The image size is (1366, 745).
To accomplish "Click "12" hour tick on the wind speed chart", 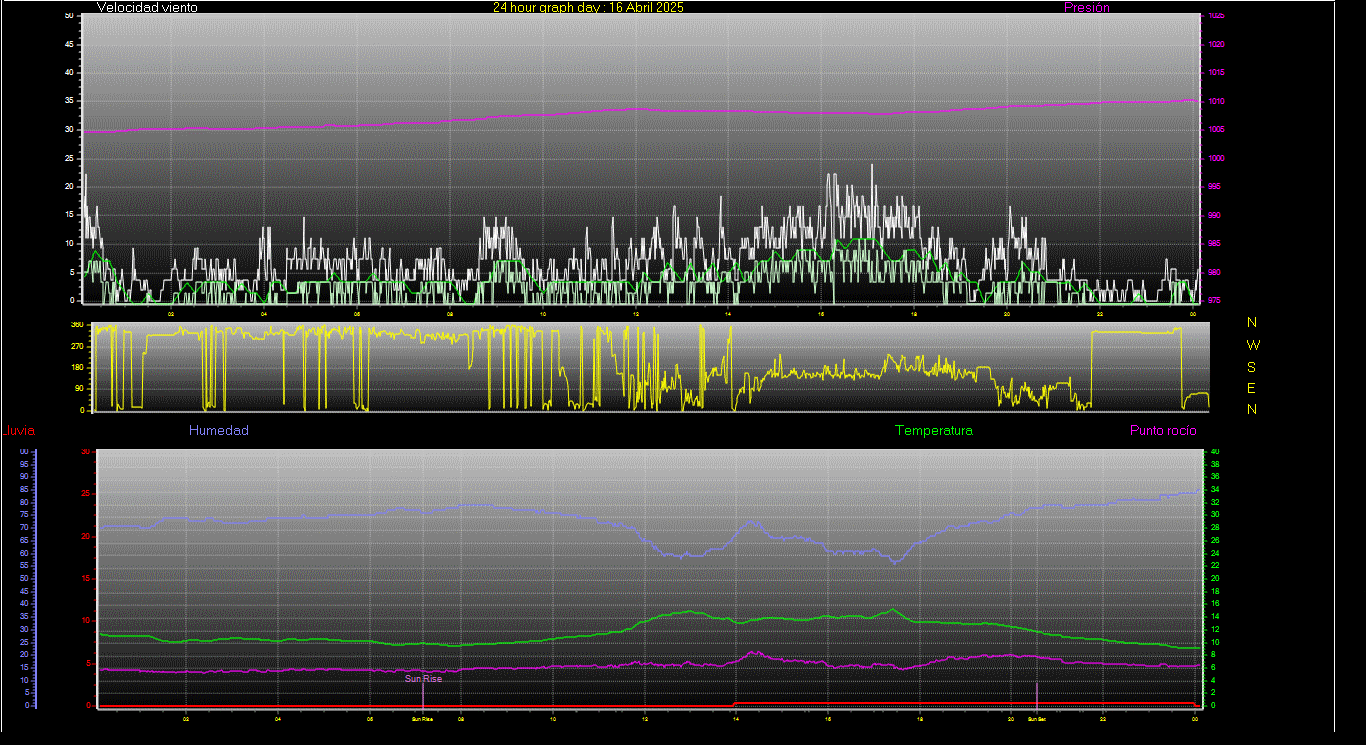I will point(636,314).
